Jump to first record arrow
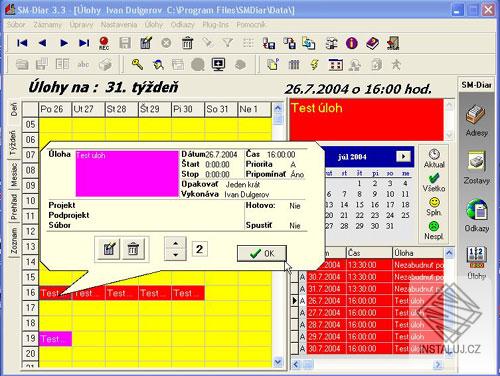 tap(22, 43)
